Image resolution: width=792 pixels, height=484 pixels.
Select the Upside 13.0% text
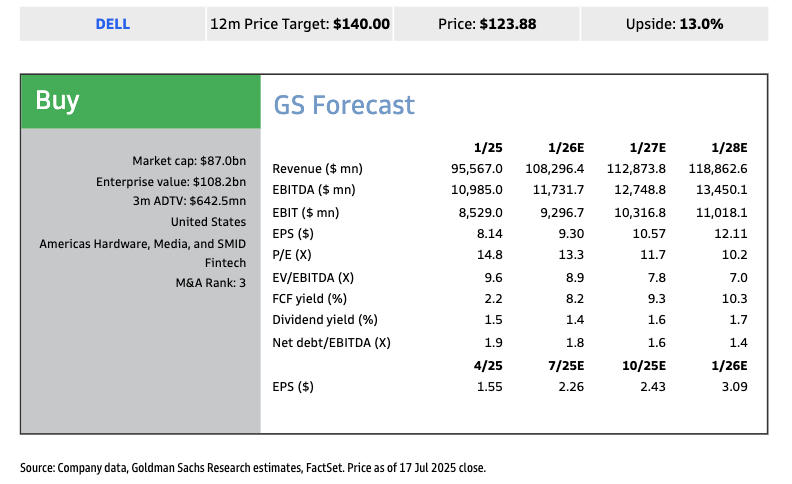click(674, 24)
